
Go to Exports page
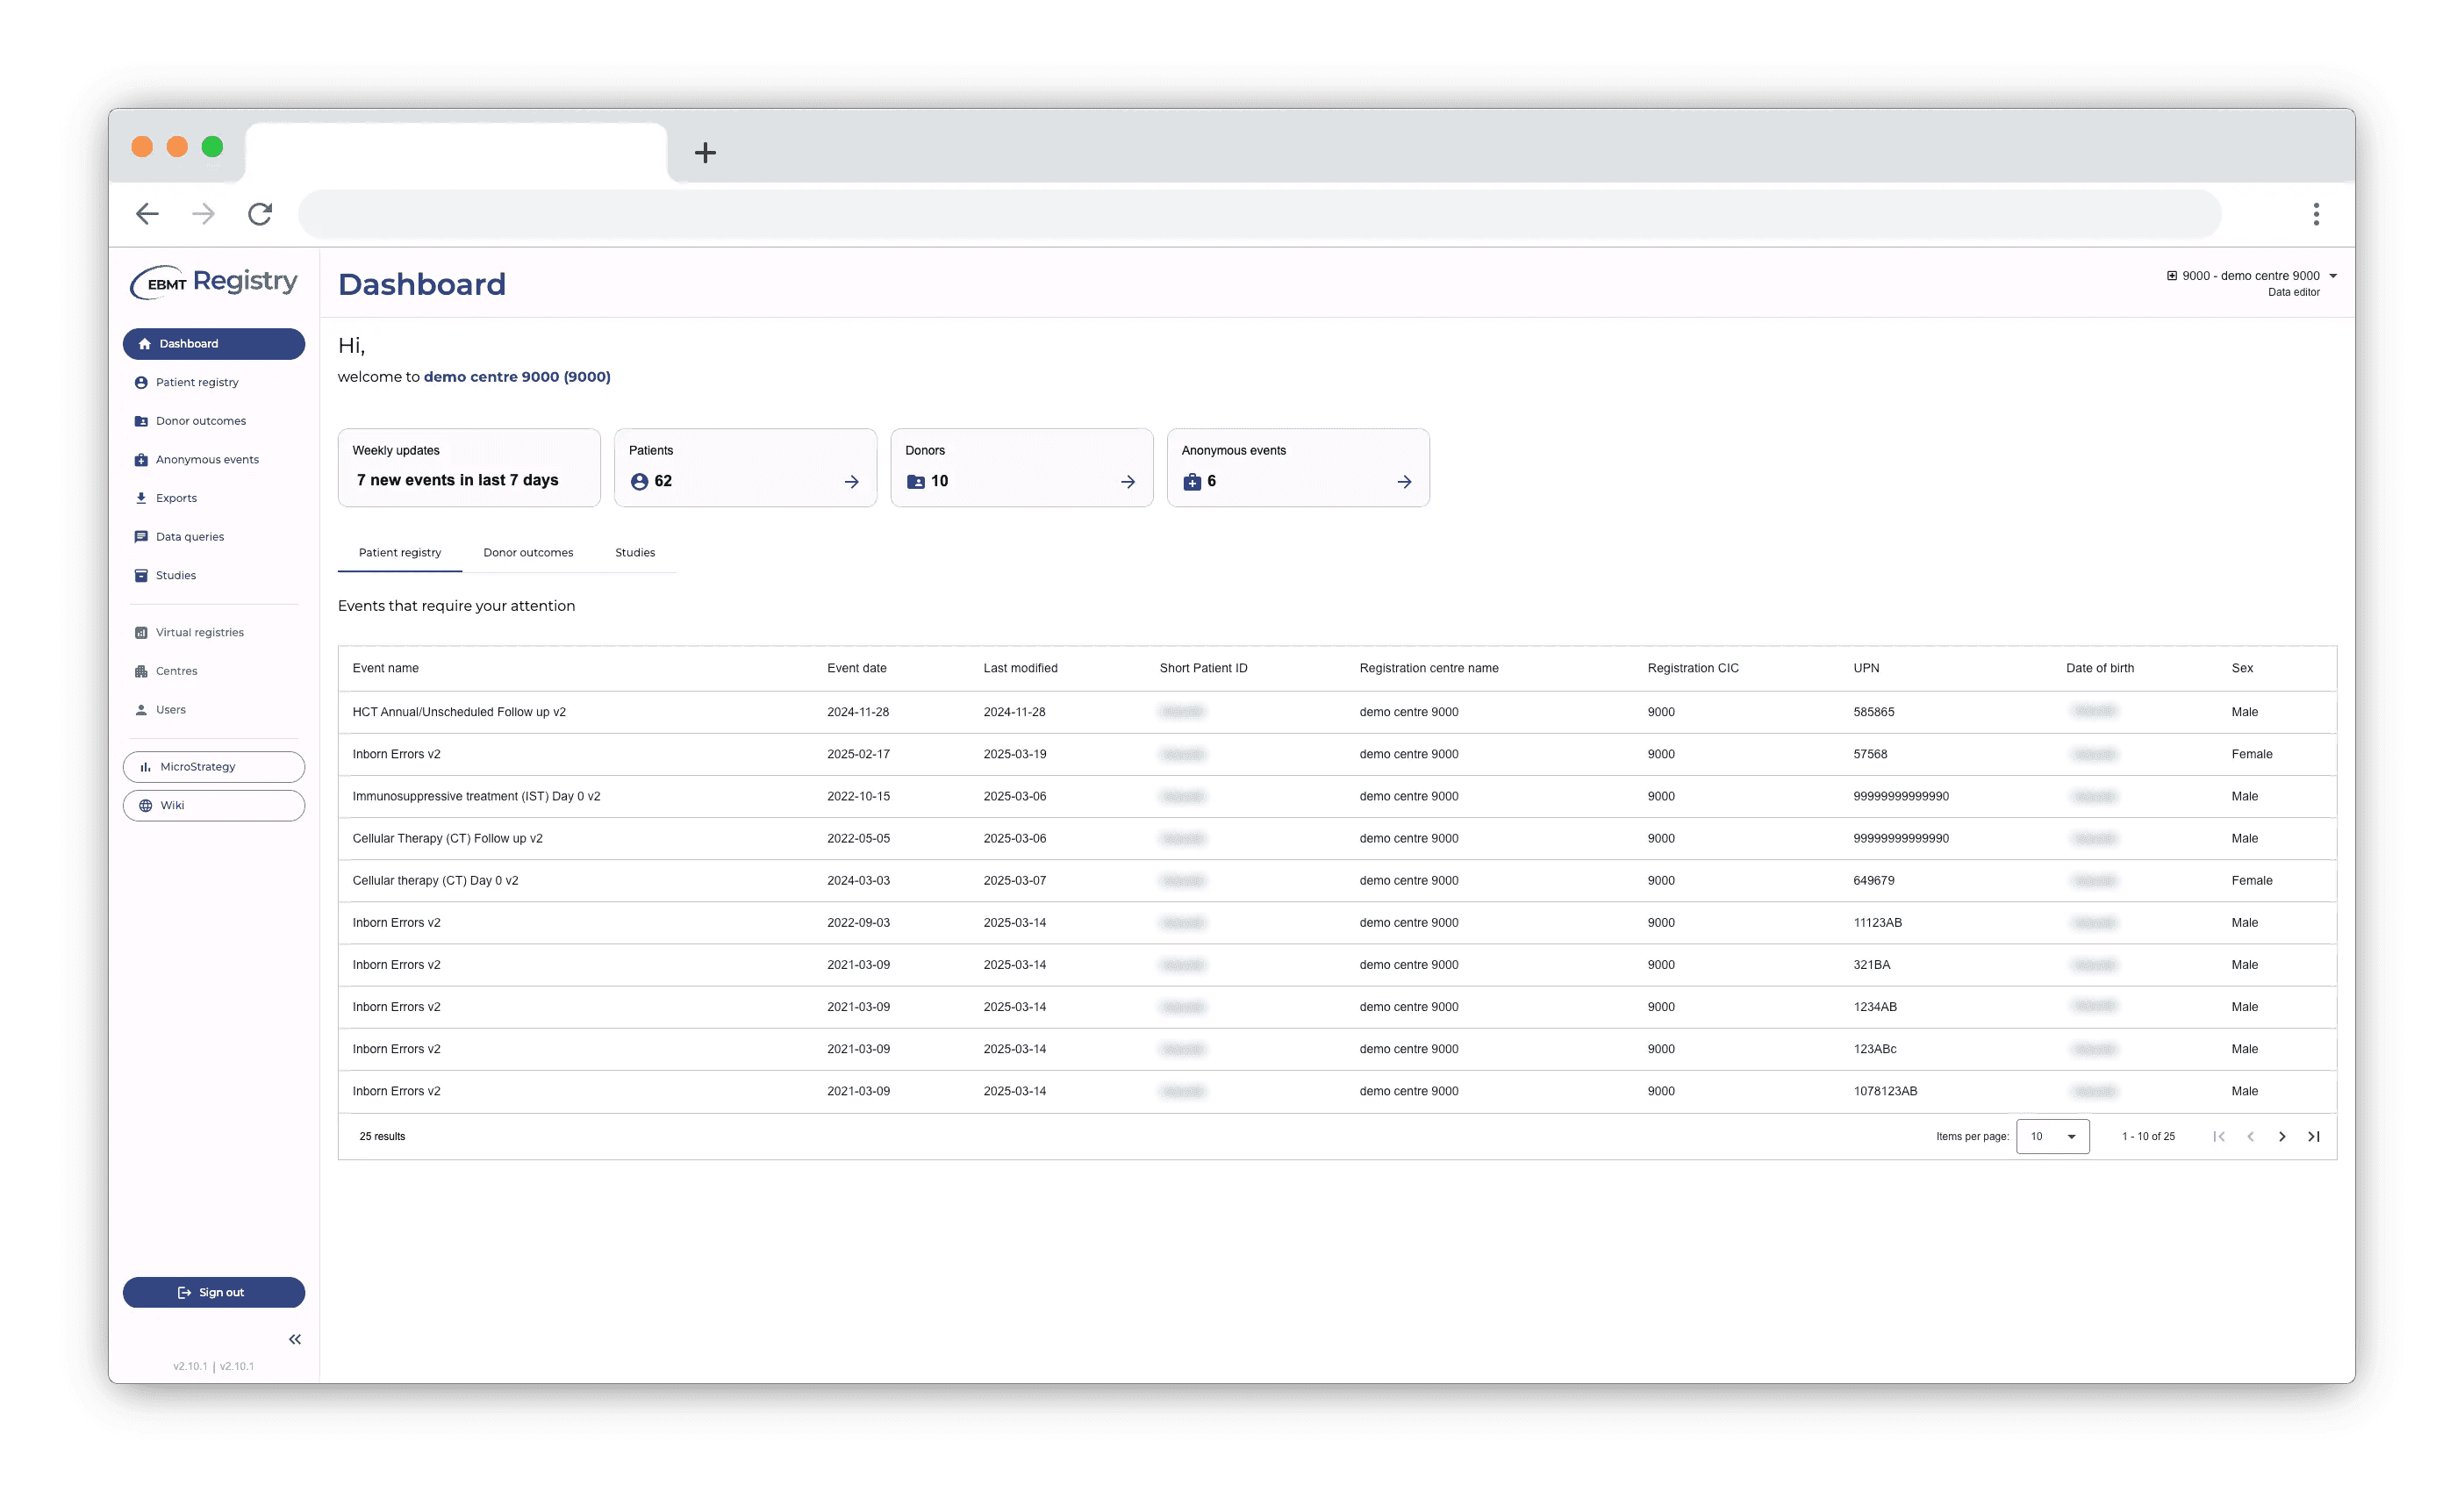coord(176,498)
